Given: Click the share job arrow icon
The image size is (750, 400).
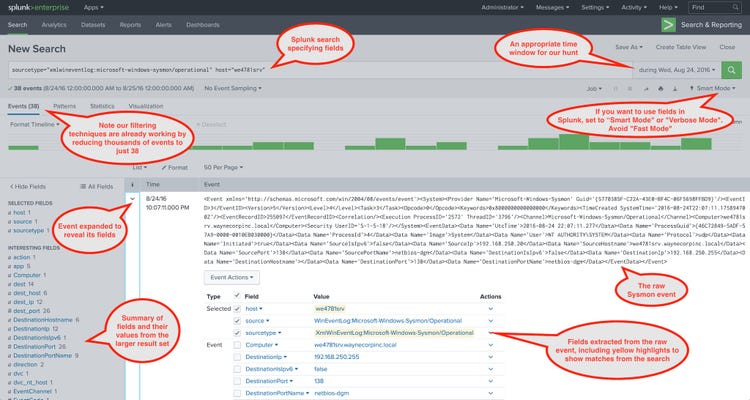Looking at the screenshot, I should 649,89.
